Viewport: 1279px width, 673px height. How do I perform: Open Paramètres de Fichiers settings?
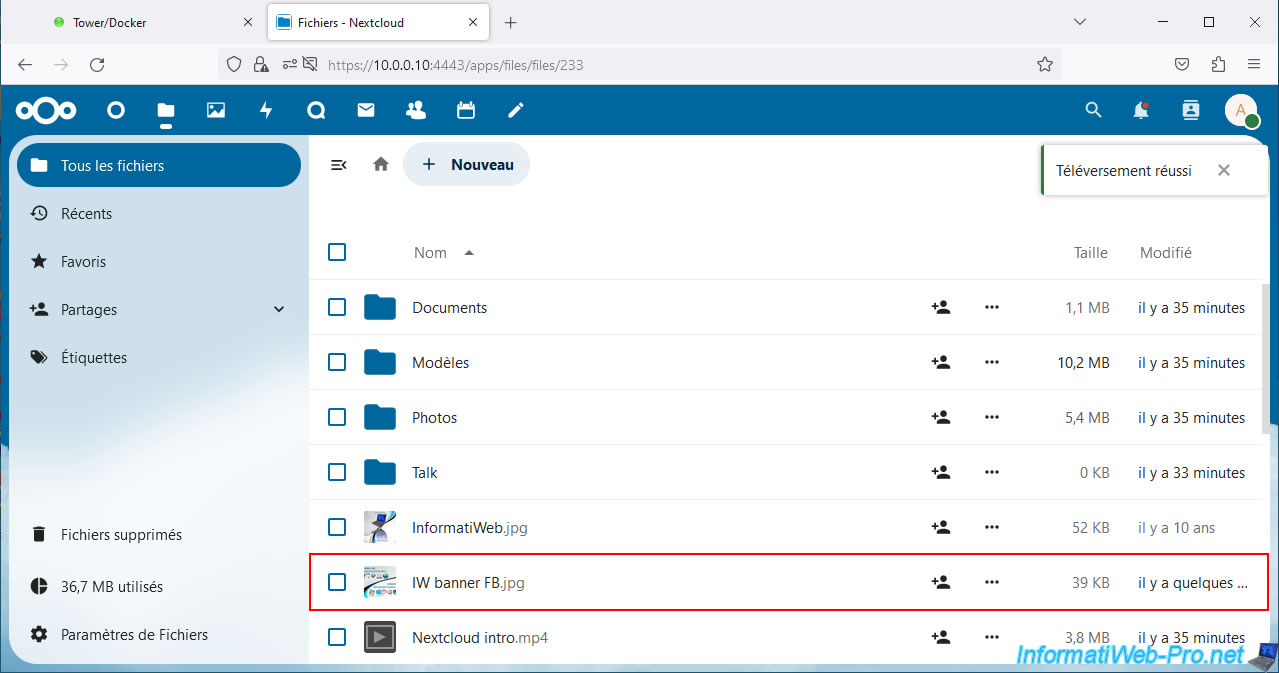(134, 635)
